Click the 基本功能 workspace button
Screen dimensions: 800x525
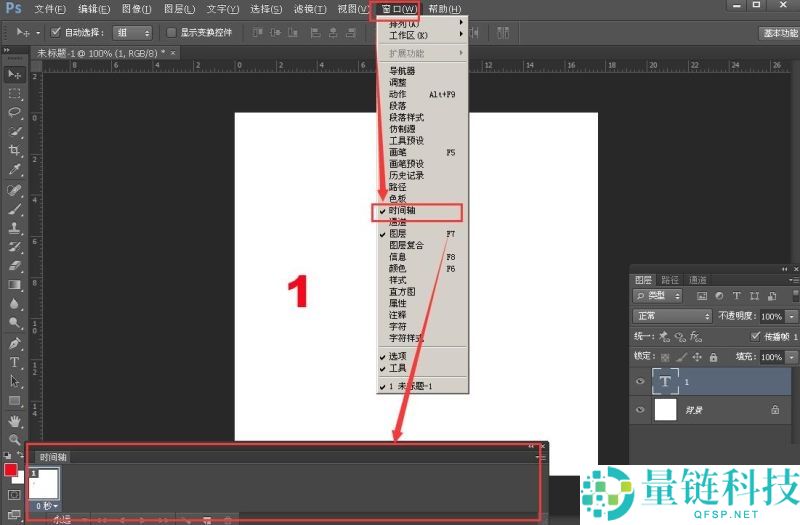(776, 32)
